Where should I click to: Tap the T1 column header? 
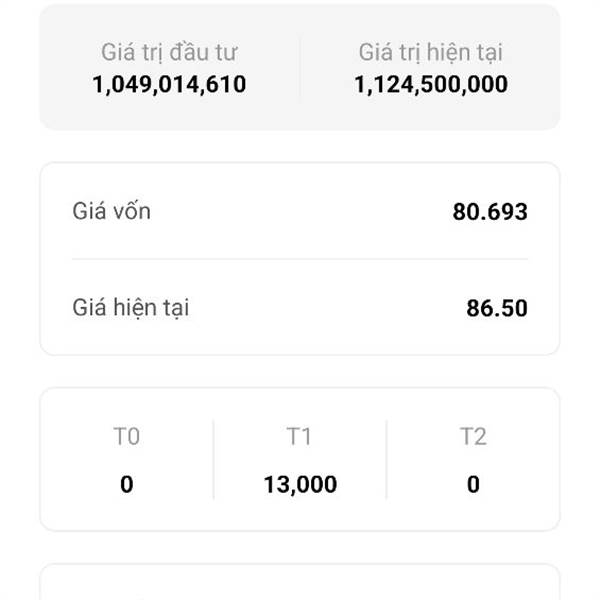pyautogui.click(x=299, y=436)
